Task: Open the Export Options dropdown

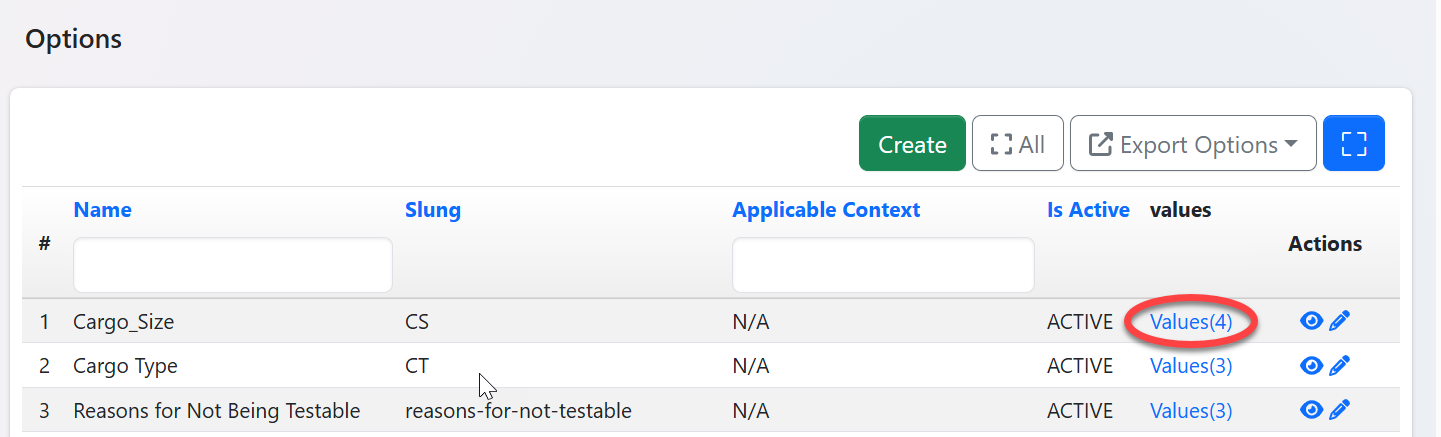Action: pyautogui.click(x=1192, y=144)
